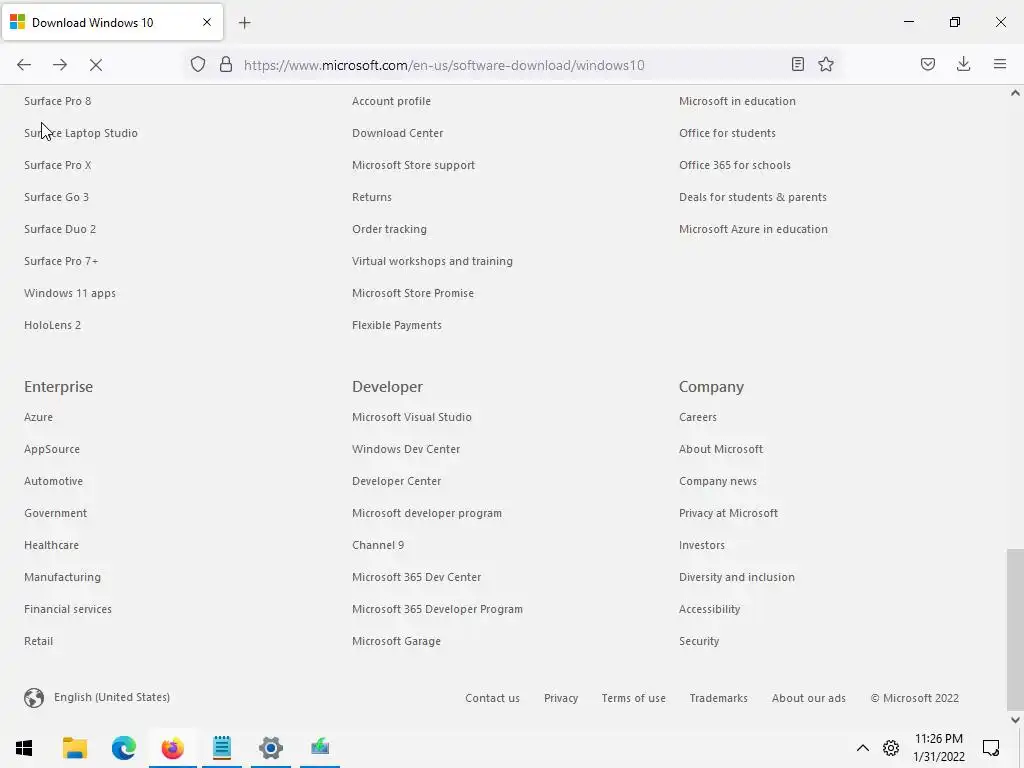Image resolution: width=1024 pixels, height=768 pixels.
Task: Open the tracking protection shield icon
Action: tap(198, 65)
